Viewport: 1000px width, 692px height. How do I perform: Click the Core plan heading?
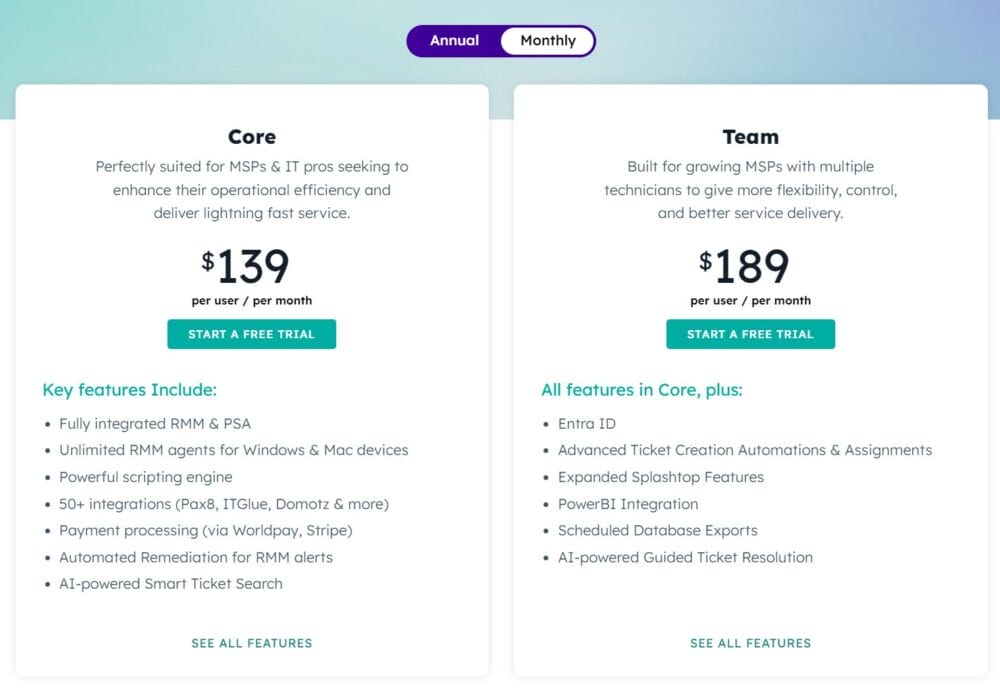(251, 137)
